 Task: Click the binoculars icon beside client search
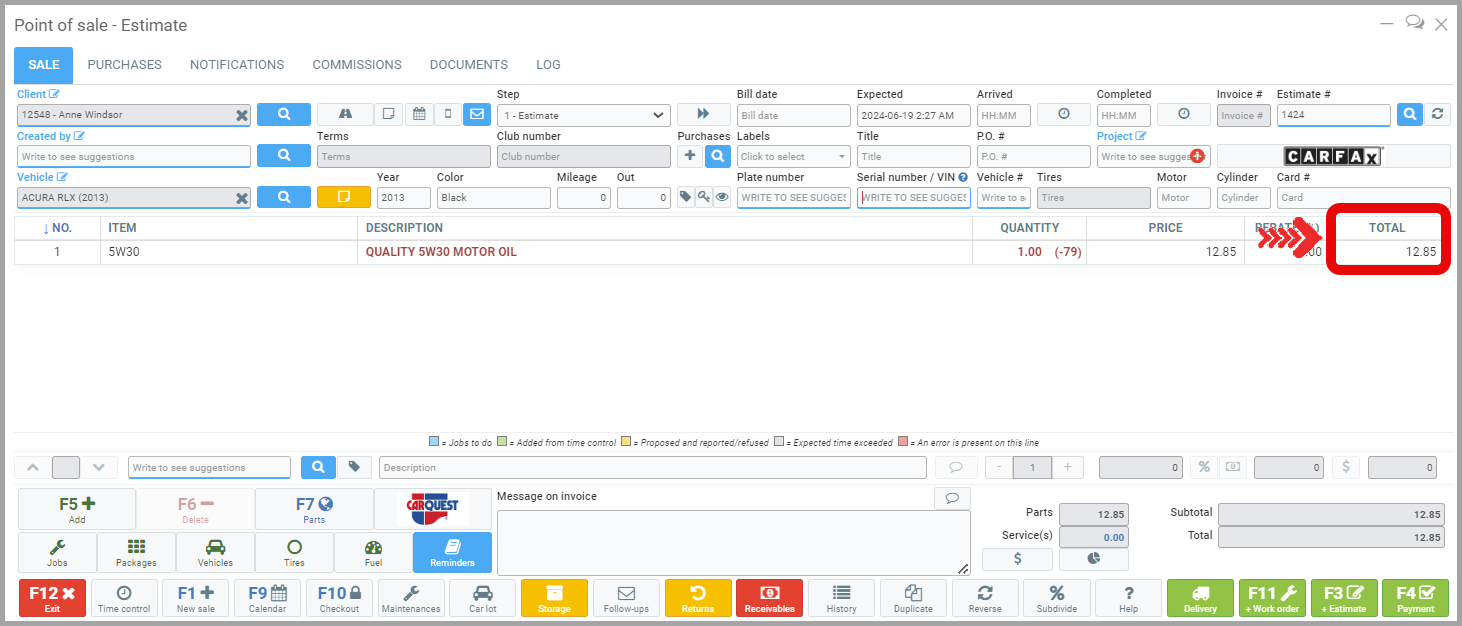click(345, 114)
